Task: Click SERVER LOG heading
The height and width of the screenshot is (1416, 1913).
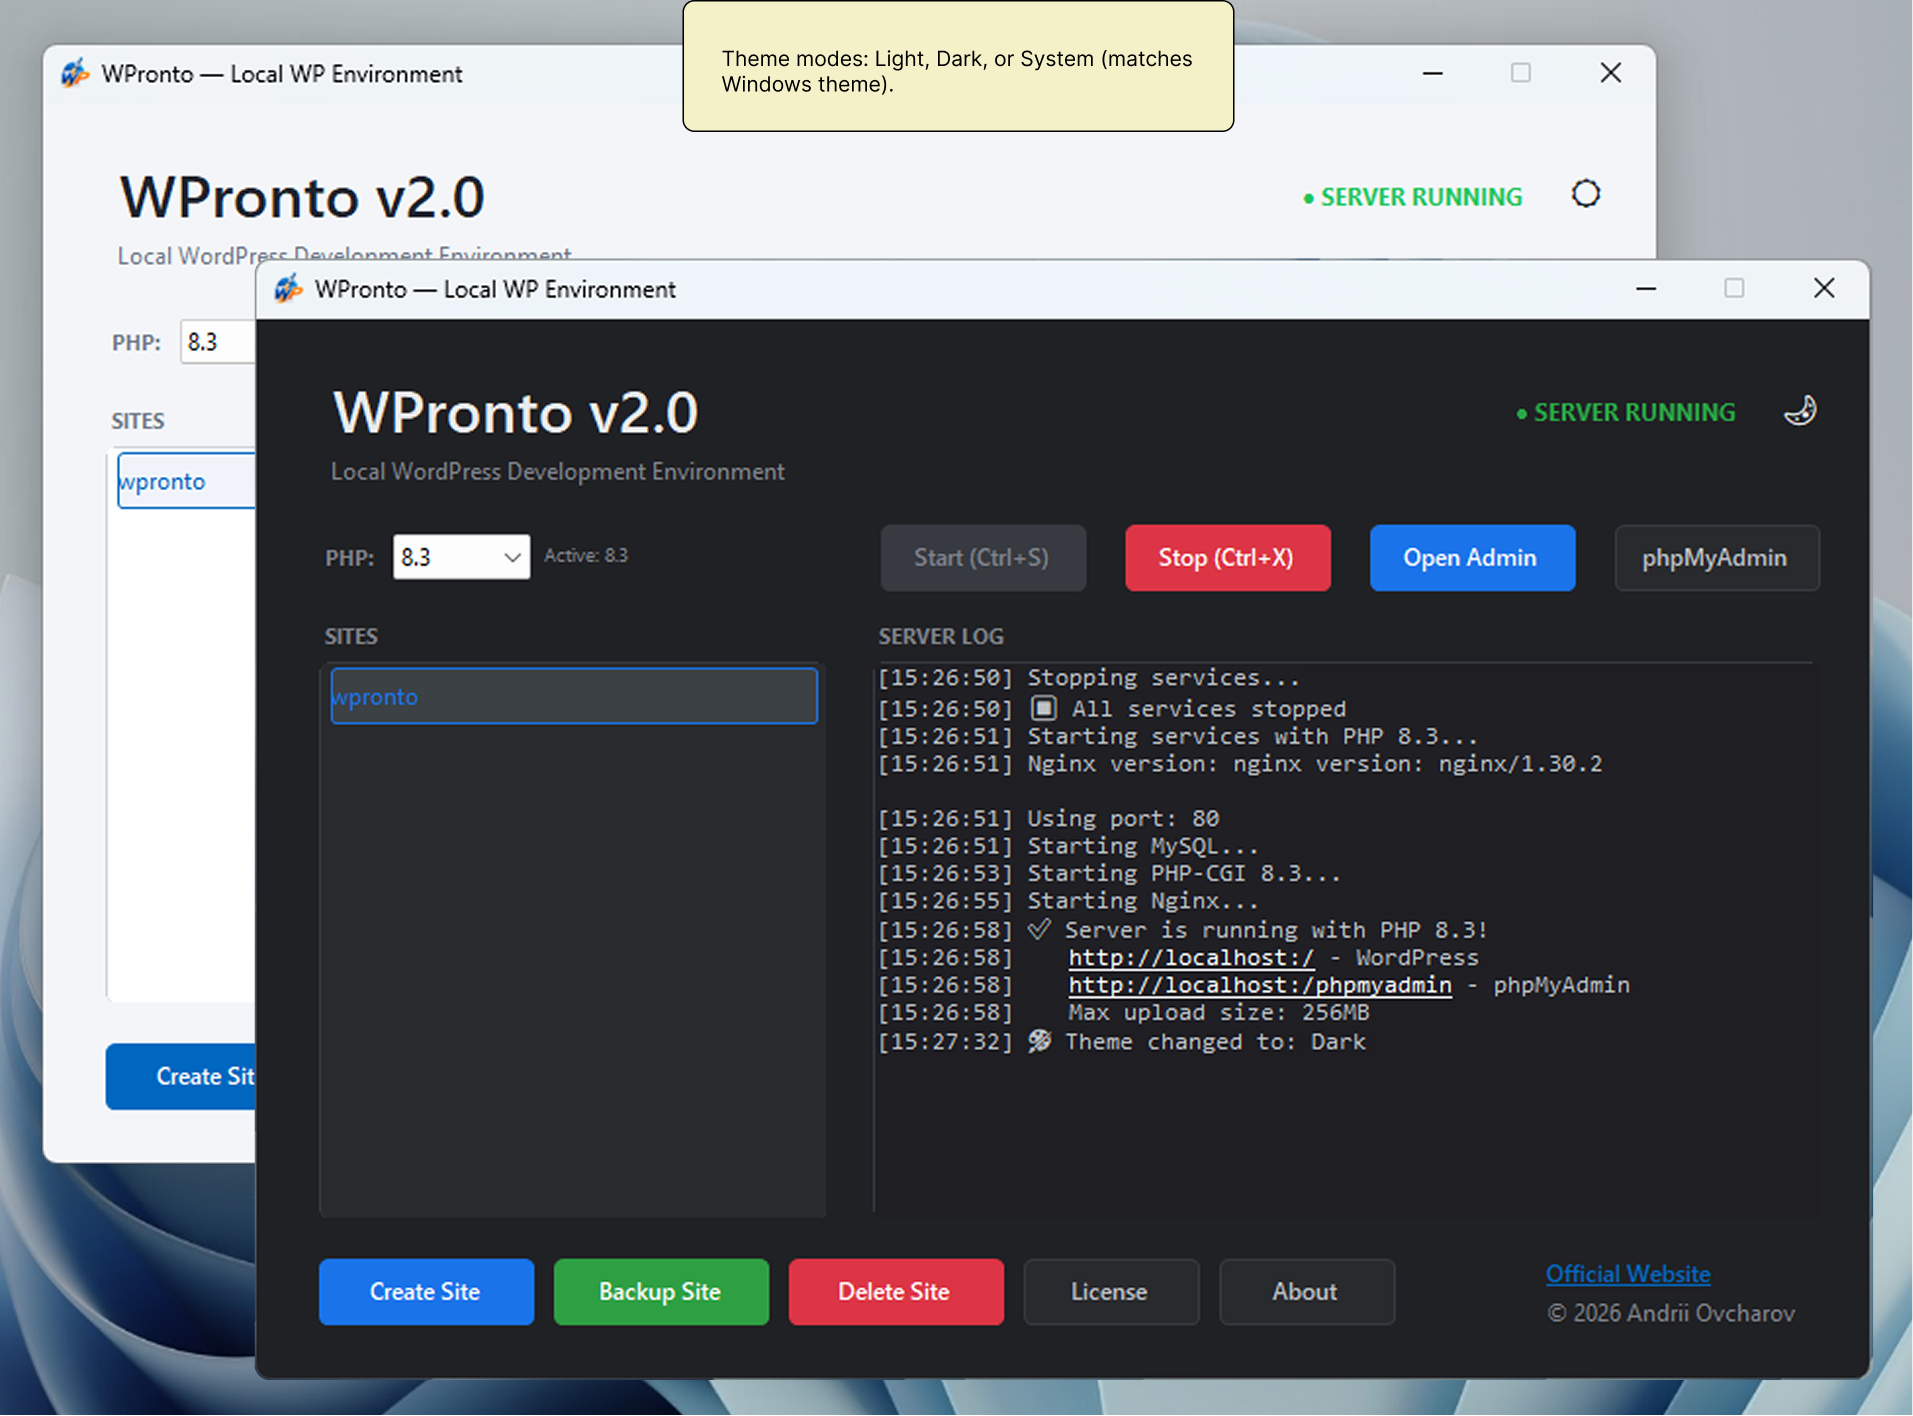Action: tap(941, 636)
